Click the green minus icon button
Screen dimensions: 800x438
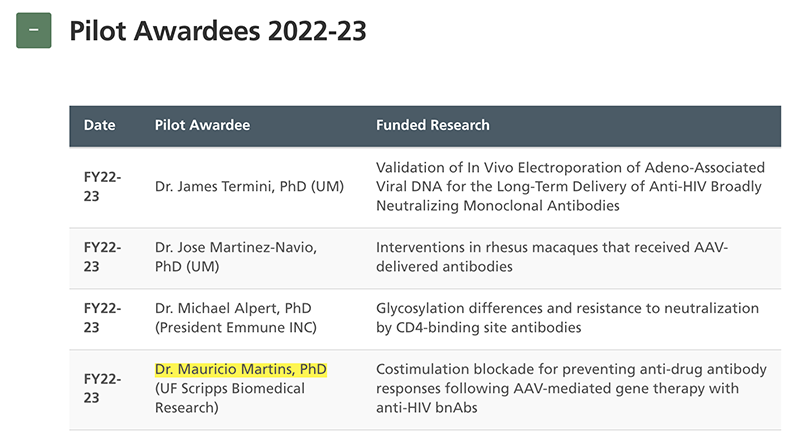coord(34,31)
